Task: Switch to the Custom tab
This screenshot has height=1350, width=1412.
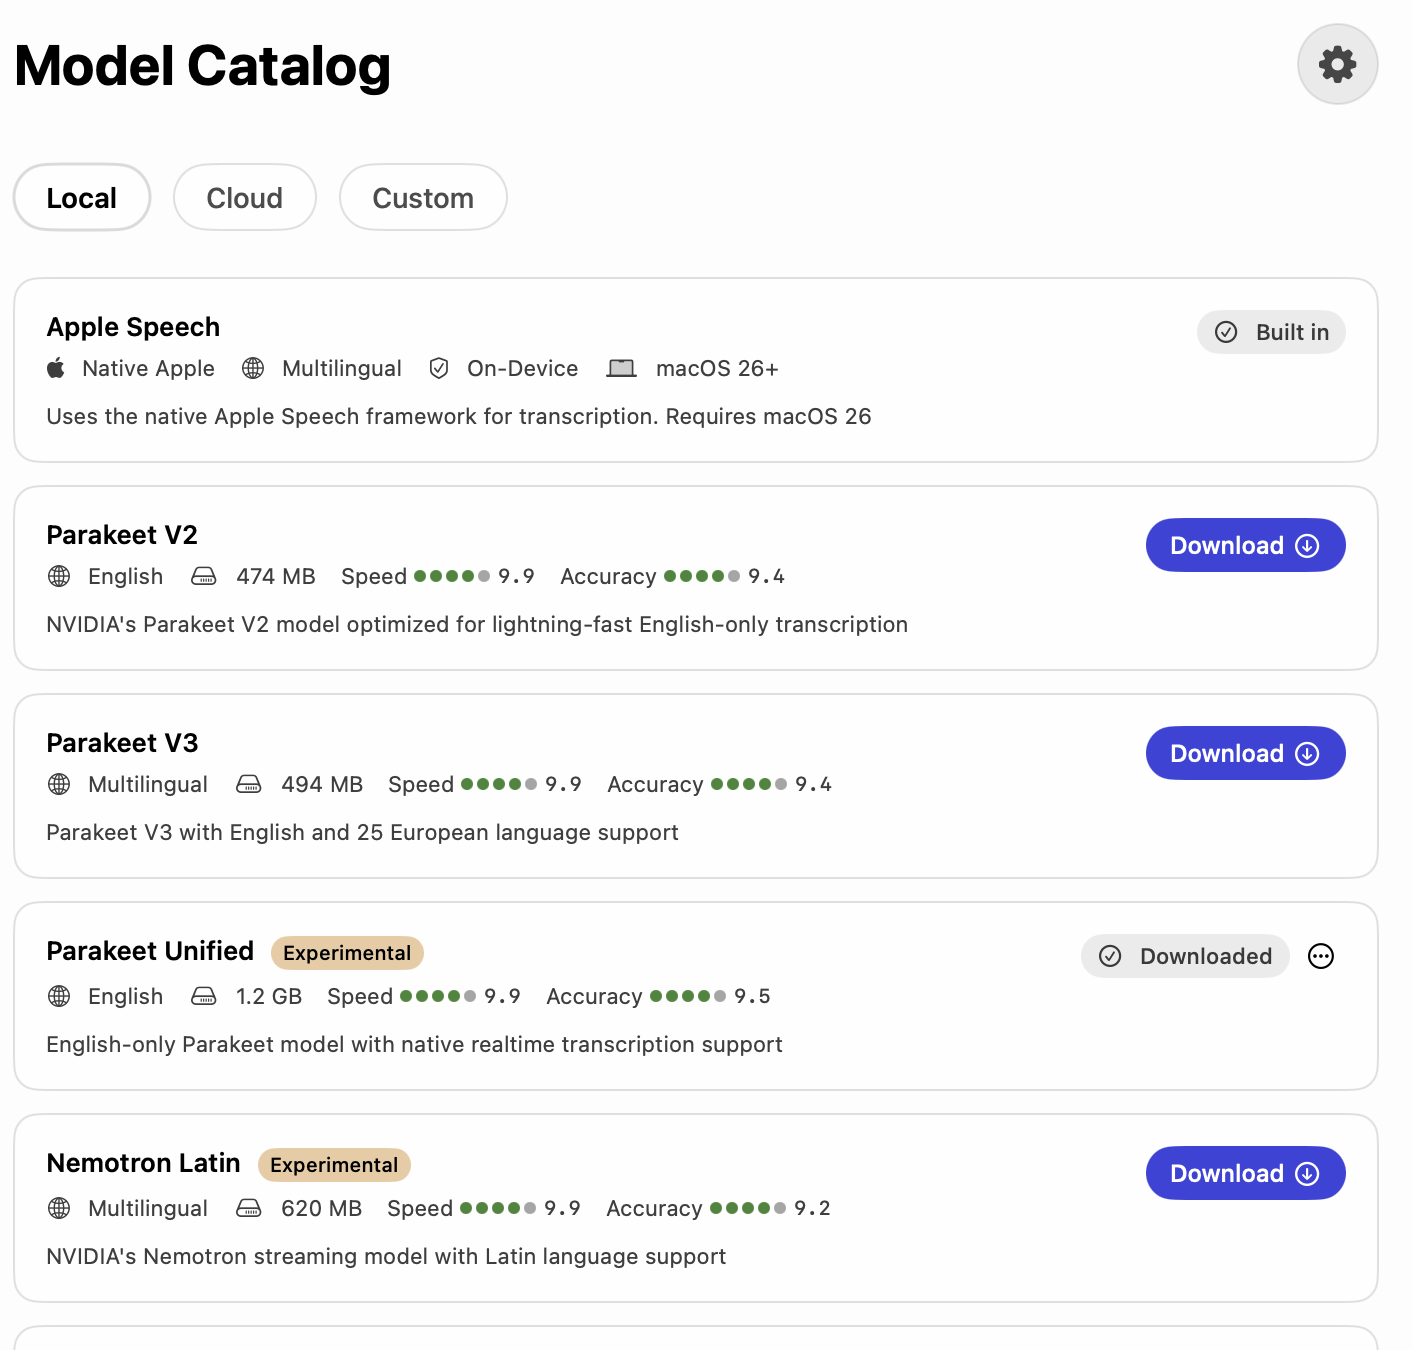Action: pos(423,198)
